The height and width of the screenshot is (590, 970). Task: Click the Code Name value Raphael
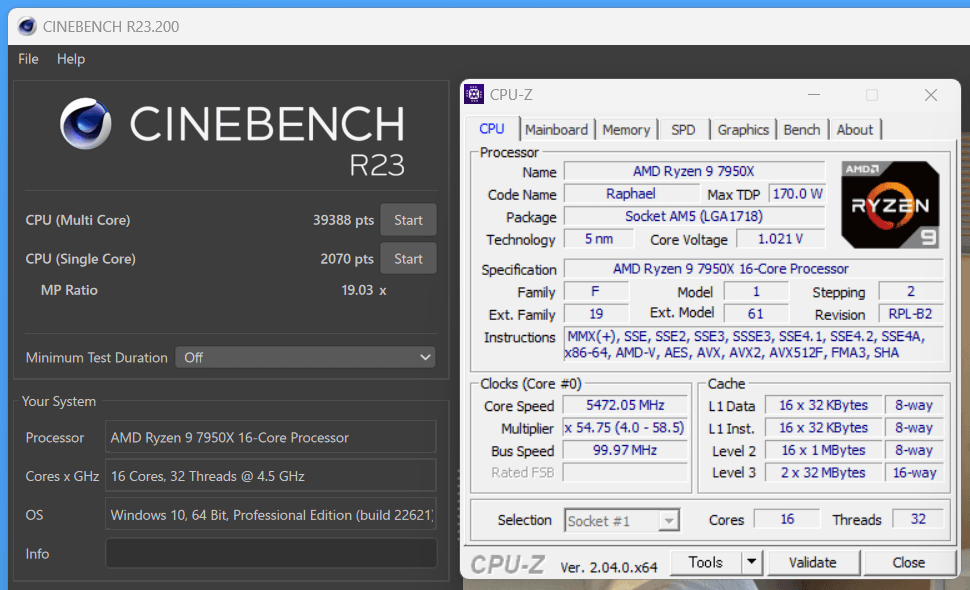coord(631,194)
